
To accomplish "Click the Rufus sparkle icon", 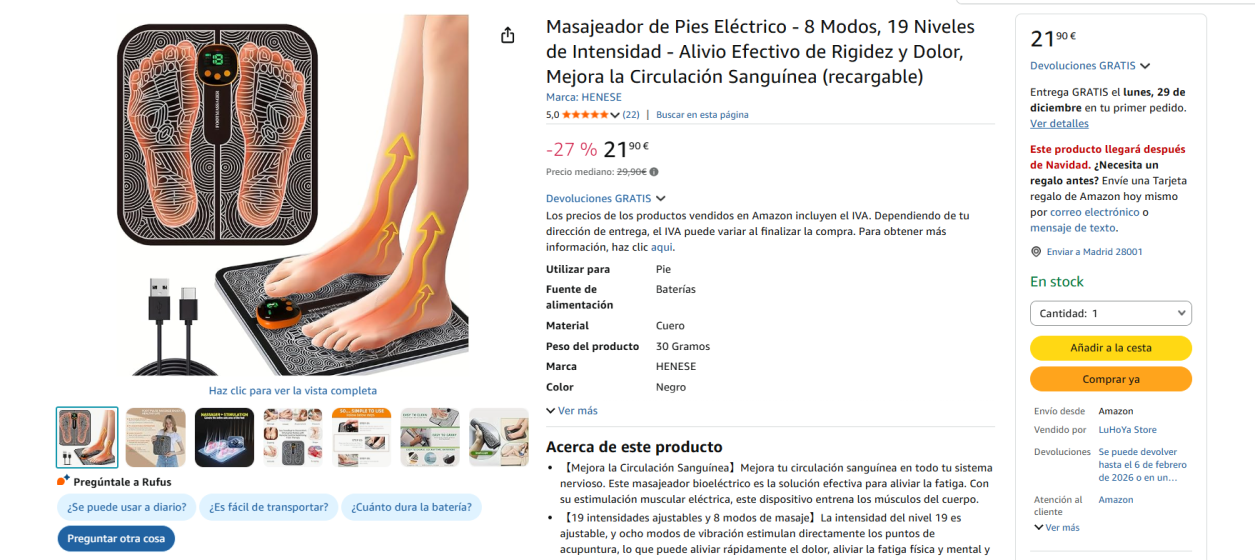I will [63, 482].
